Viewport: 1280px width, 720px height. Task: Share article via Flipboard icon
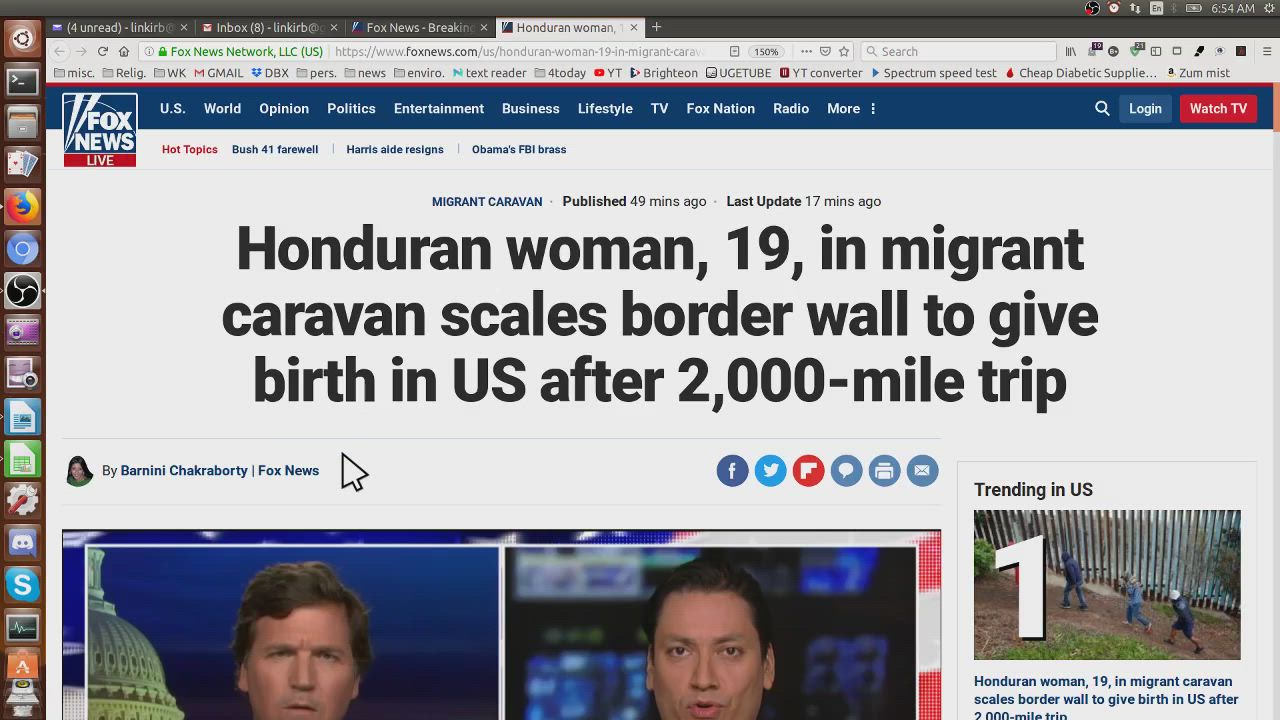(808, 470)
